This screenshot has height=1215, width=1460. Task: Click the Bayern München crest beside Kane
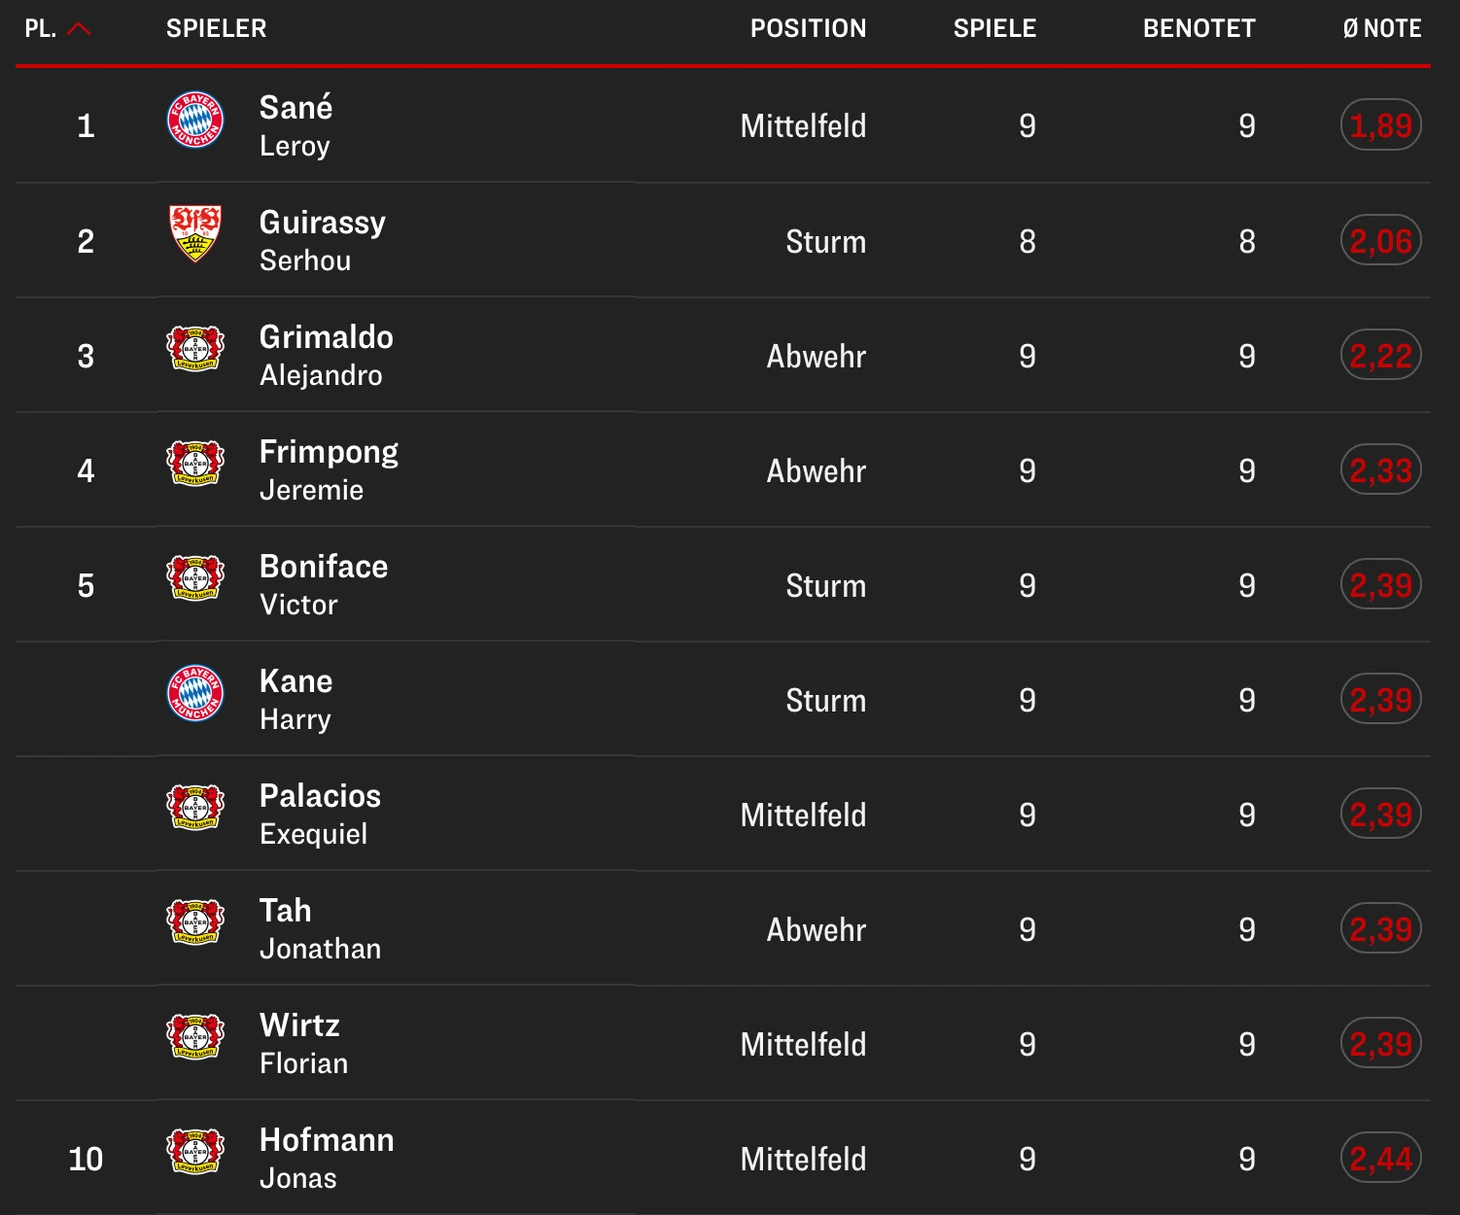[x=195, y=693]
